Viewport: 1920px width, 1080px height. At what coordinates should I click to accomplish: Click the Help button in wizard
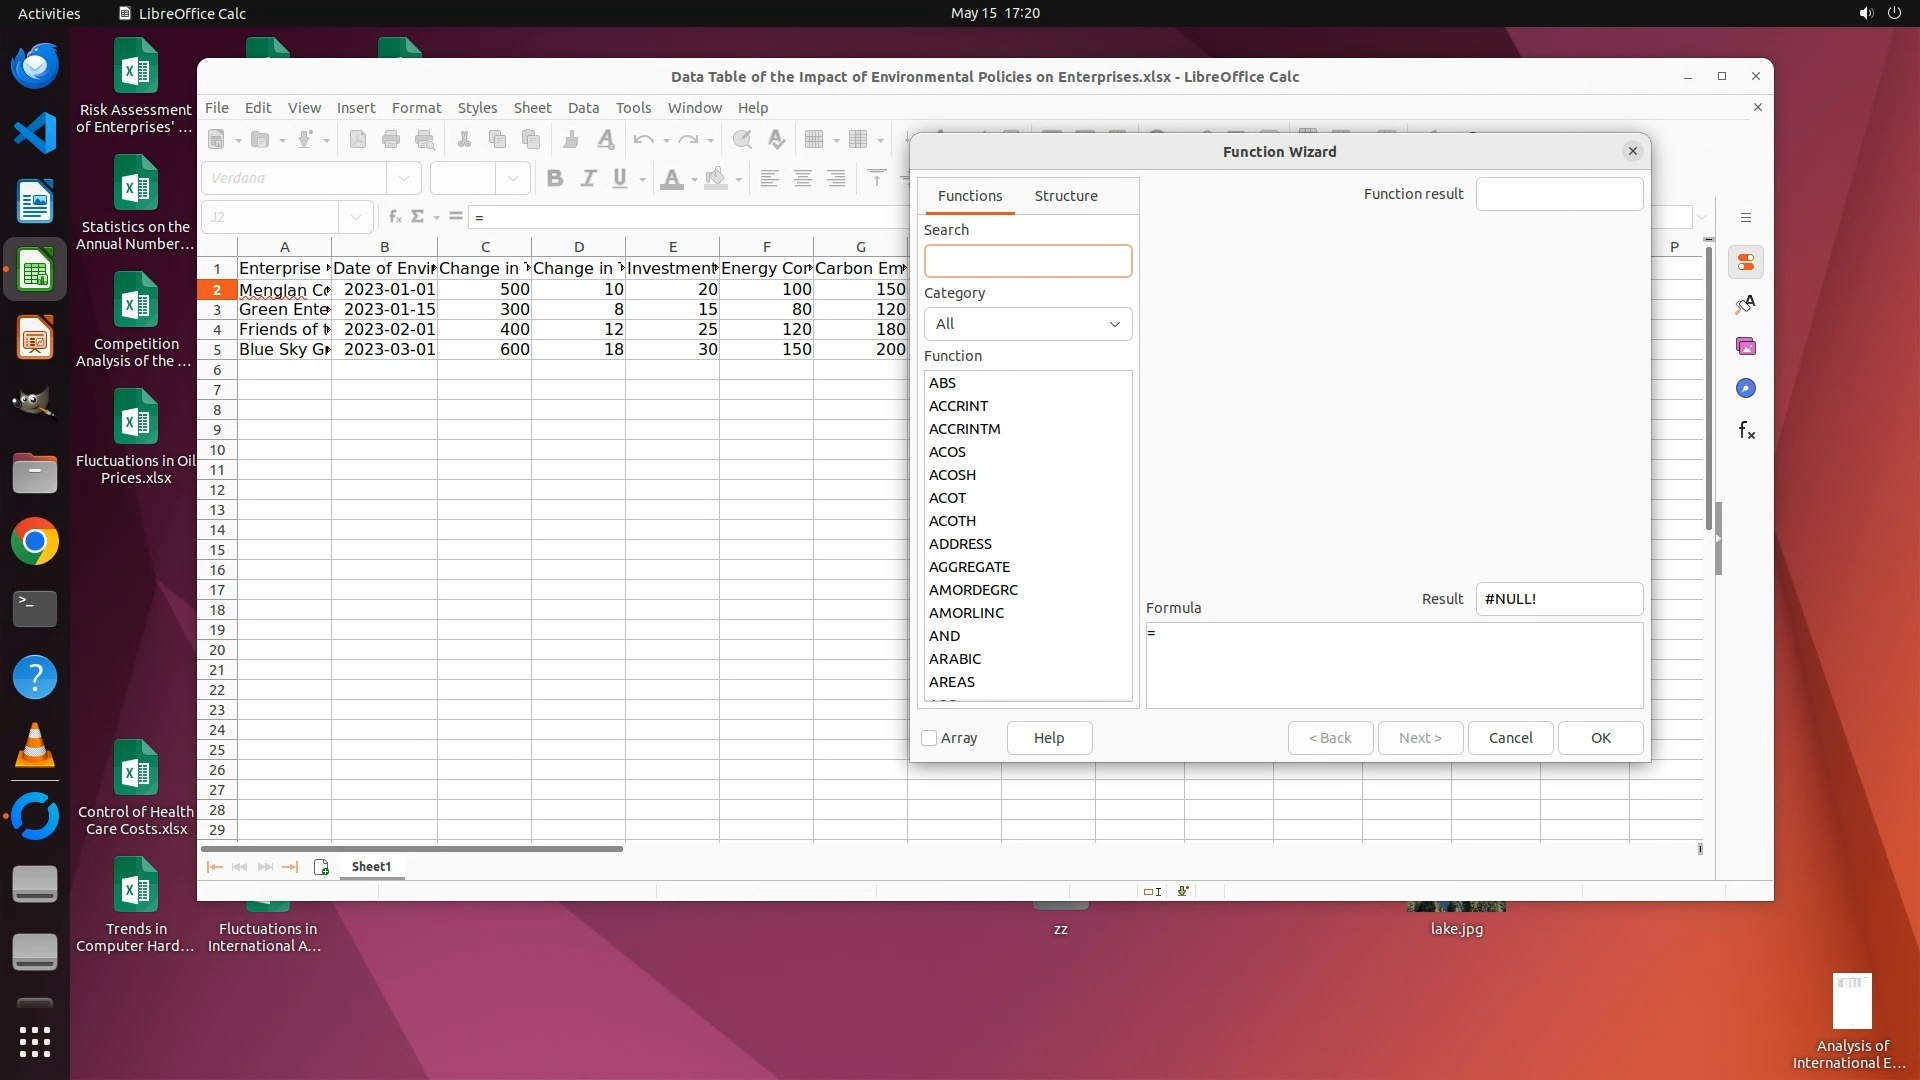click(x=1049, y=738)
